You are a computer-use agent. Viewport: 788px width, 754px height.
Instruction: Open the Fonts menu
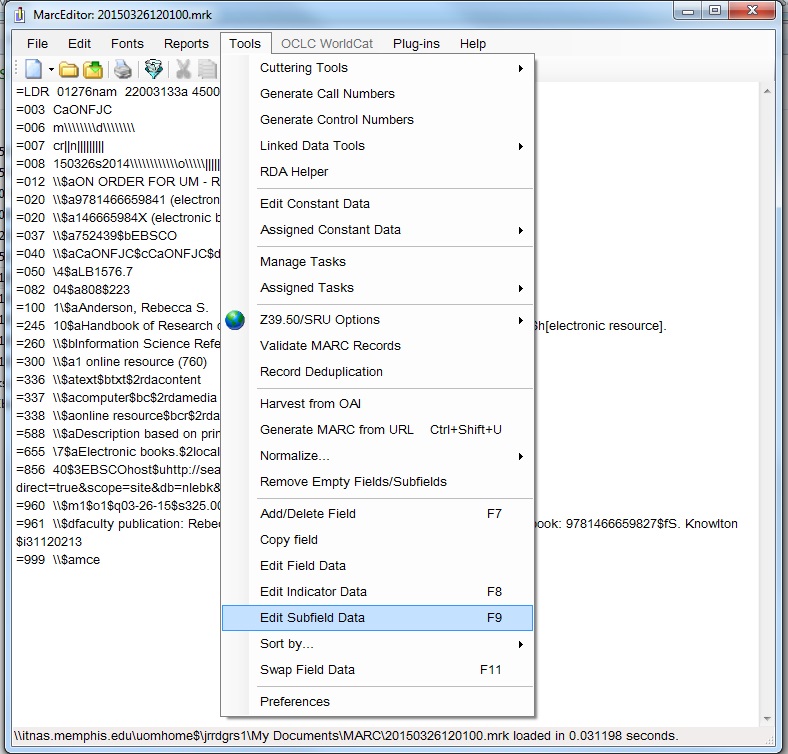click(127, 44)
